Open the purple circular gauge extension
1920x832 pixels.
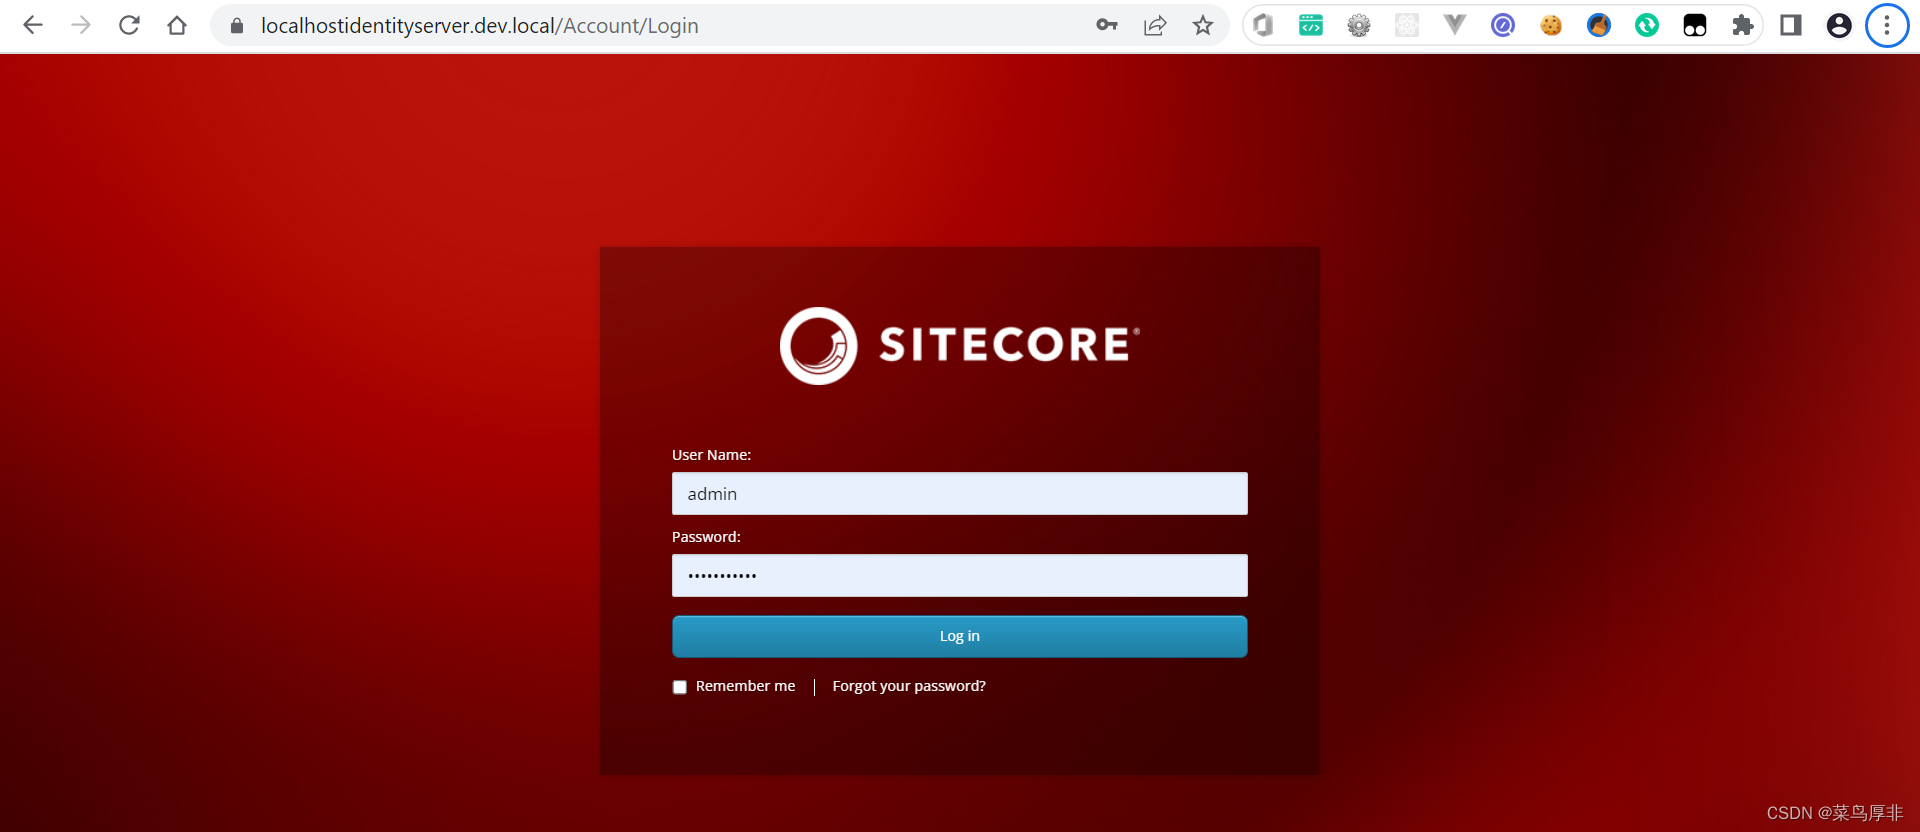point(1503,25)
